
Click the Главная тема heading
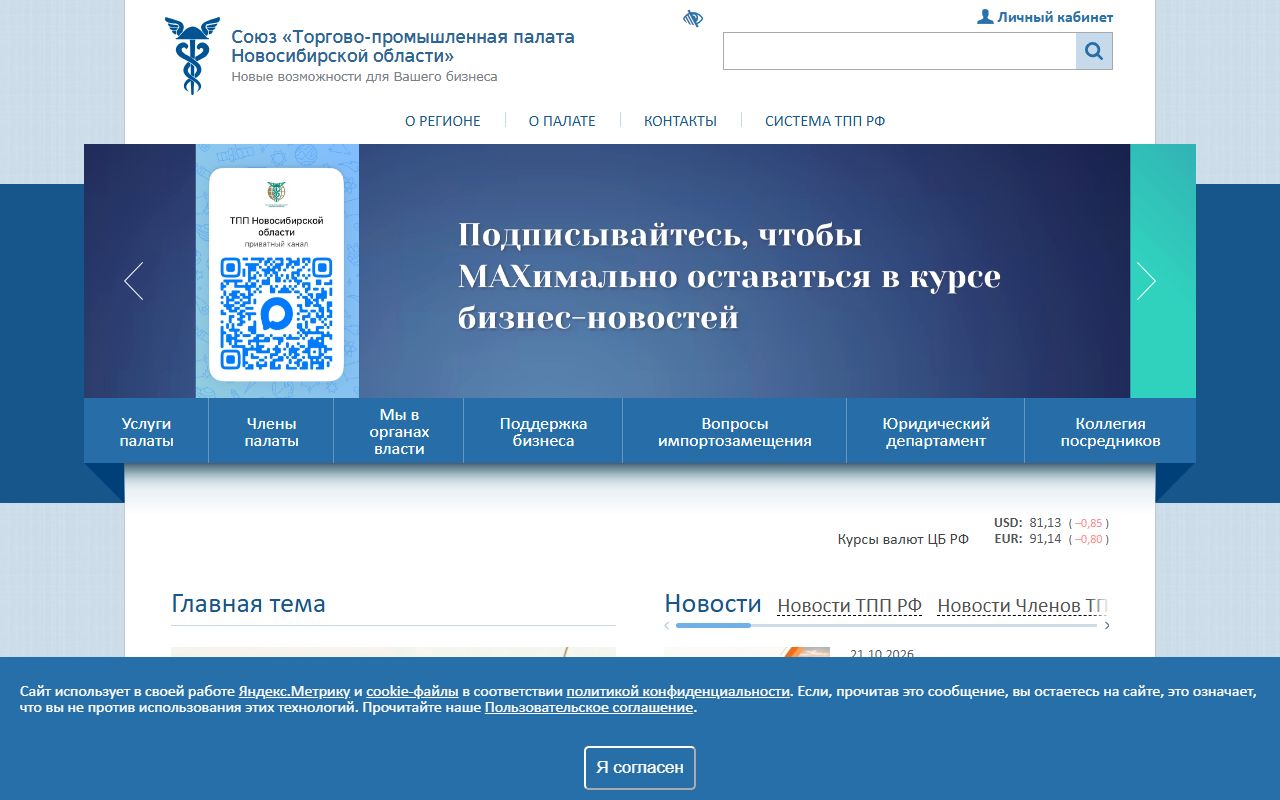point(248,604)
